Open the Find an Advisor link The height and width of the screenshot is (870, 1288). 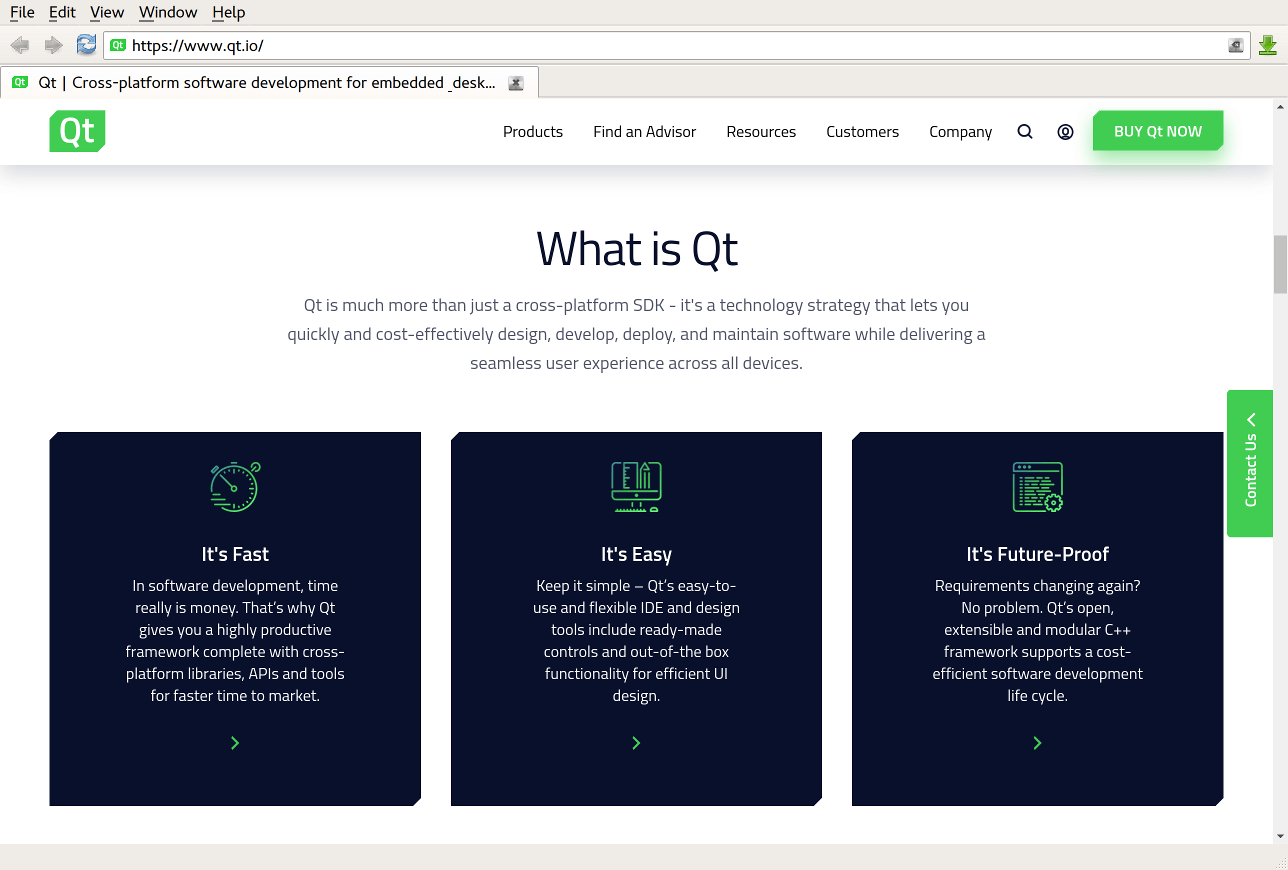pyautogui.click(x=644, y=131)
